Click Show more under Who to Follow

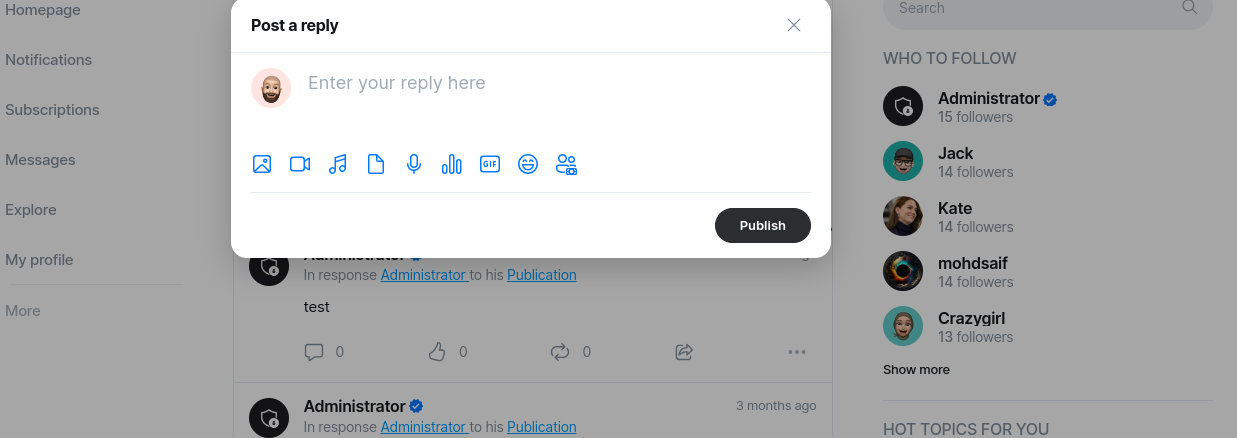[x=916, y=369]
